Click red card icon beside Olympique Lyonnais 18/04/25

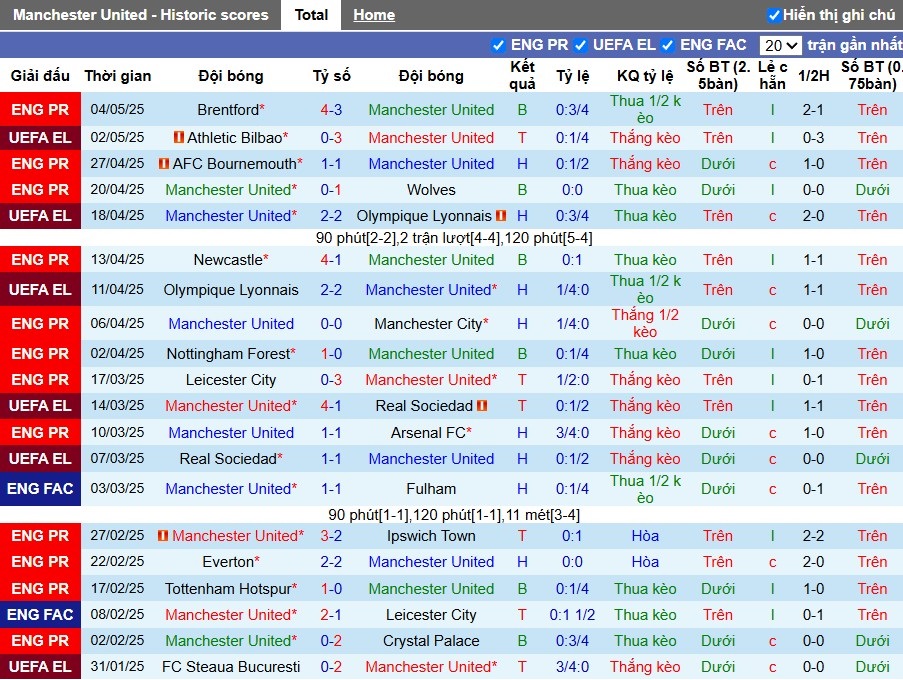(x=501, y=216)
